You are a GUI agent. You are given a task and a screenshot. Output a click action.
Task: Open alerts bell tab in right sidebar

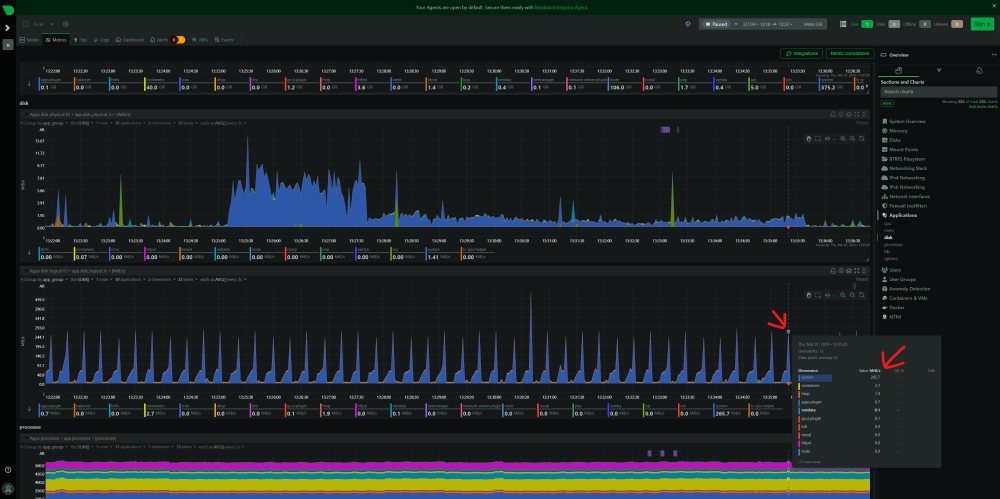979,70
